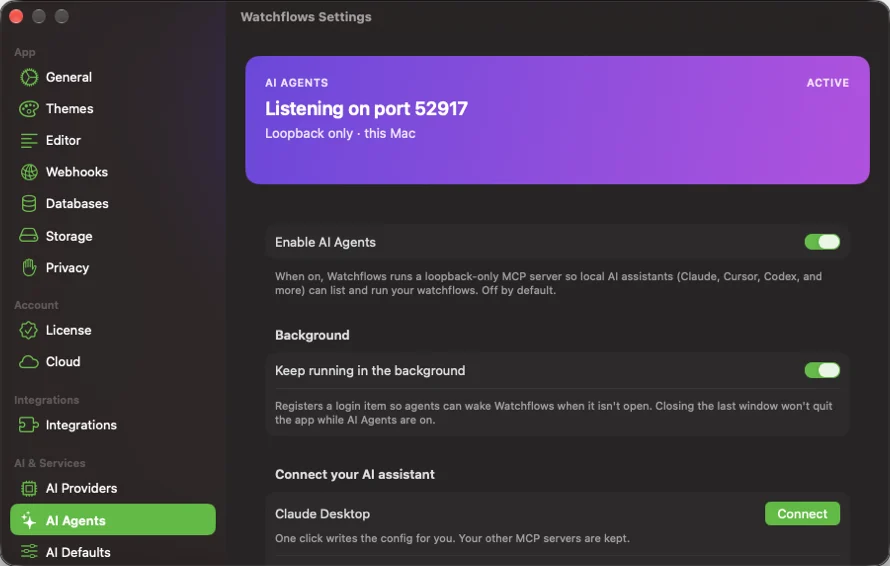Click the Claude Desktop row title
The width and height of the screenshot is (890, 566).
(322, 514)
